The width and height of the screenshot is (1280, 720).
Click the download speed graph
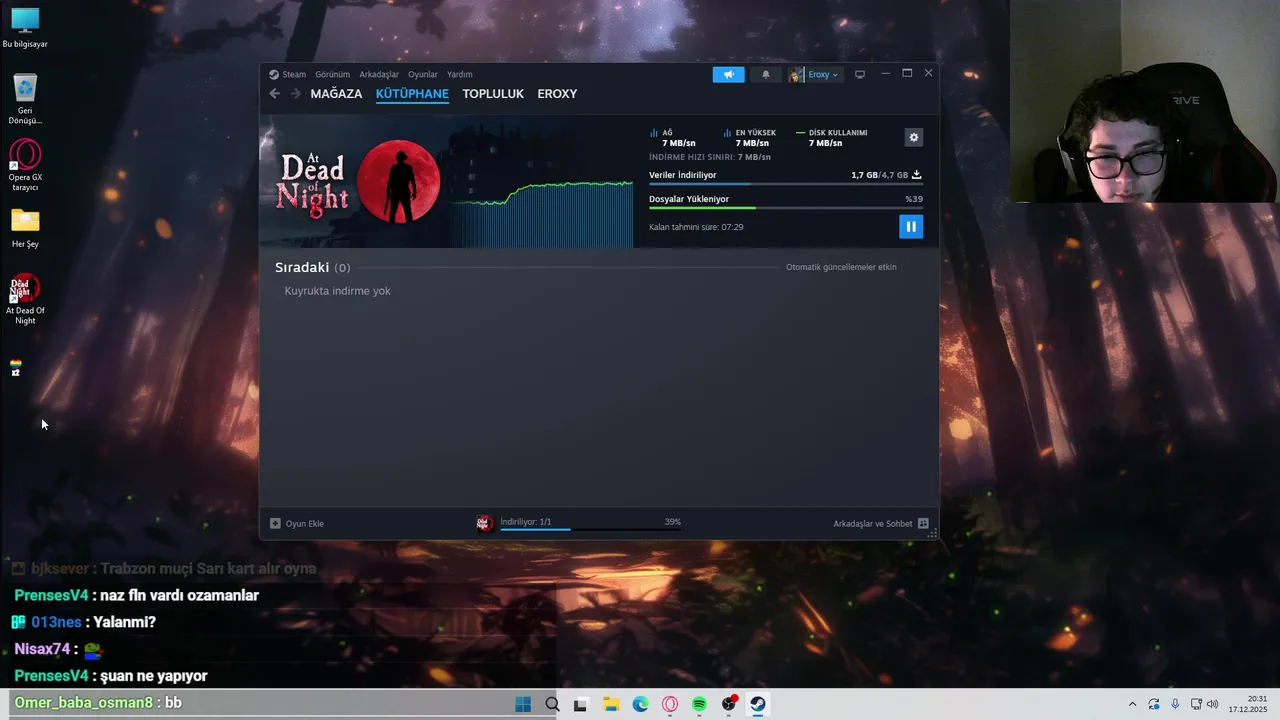pos(541,212)
